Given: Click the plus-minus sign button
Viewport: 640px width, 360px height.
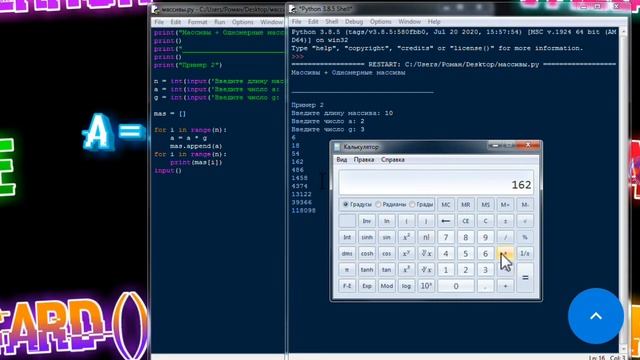Looking at the screenshot, I should pyautogui.click(x=505, y=221).
